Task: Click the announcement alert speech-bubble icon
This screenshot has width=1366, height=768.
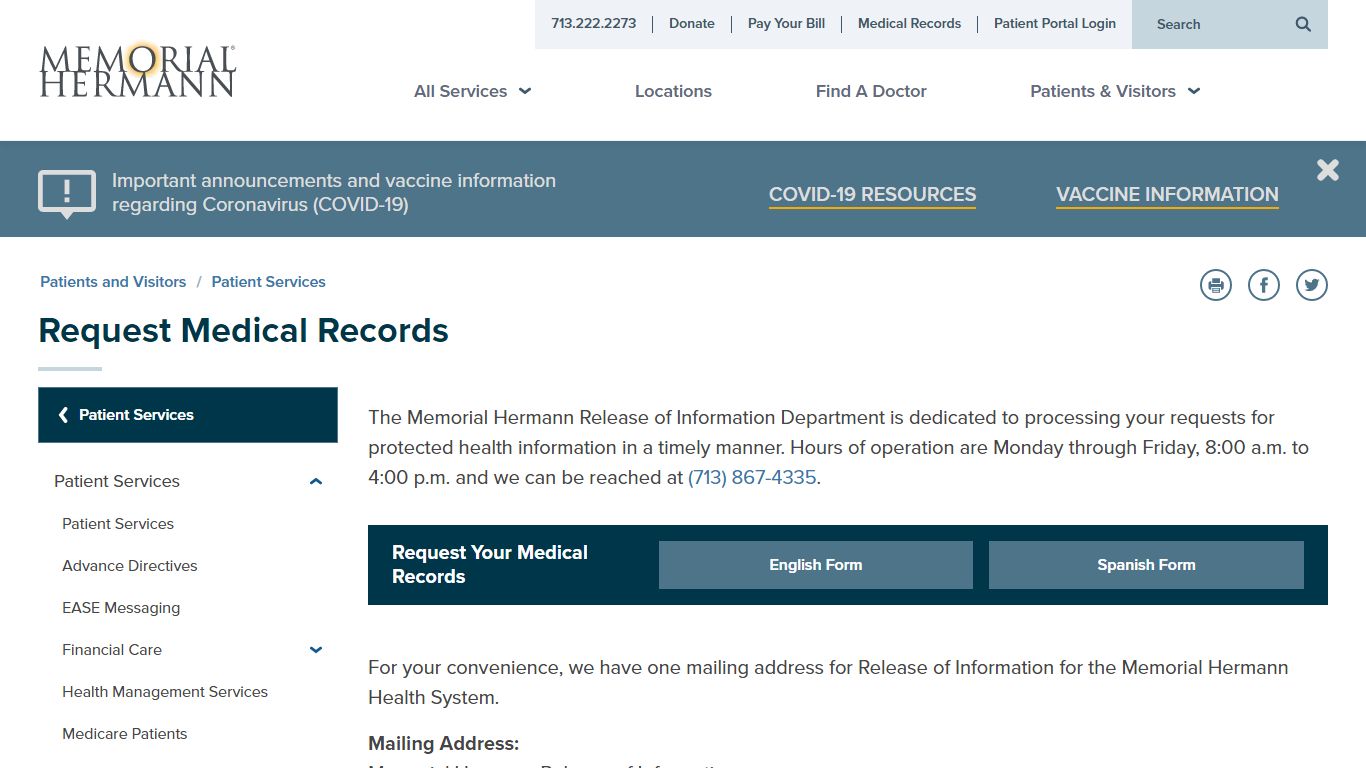Action: (x=67, y=193)
